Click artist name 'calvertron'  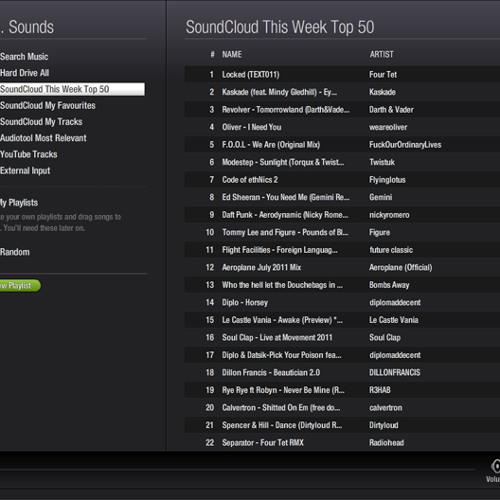point(386,408)
